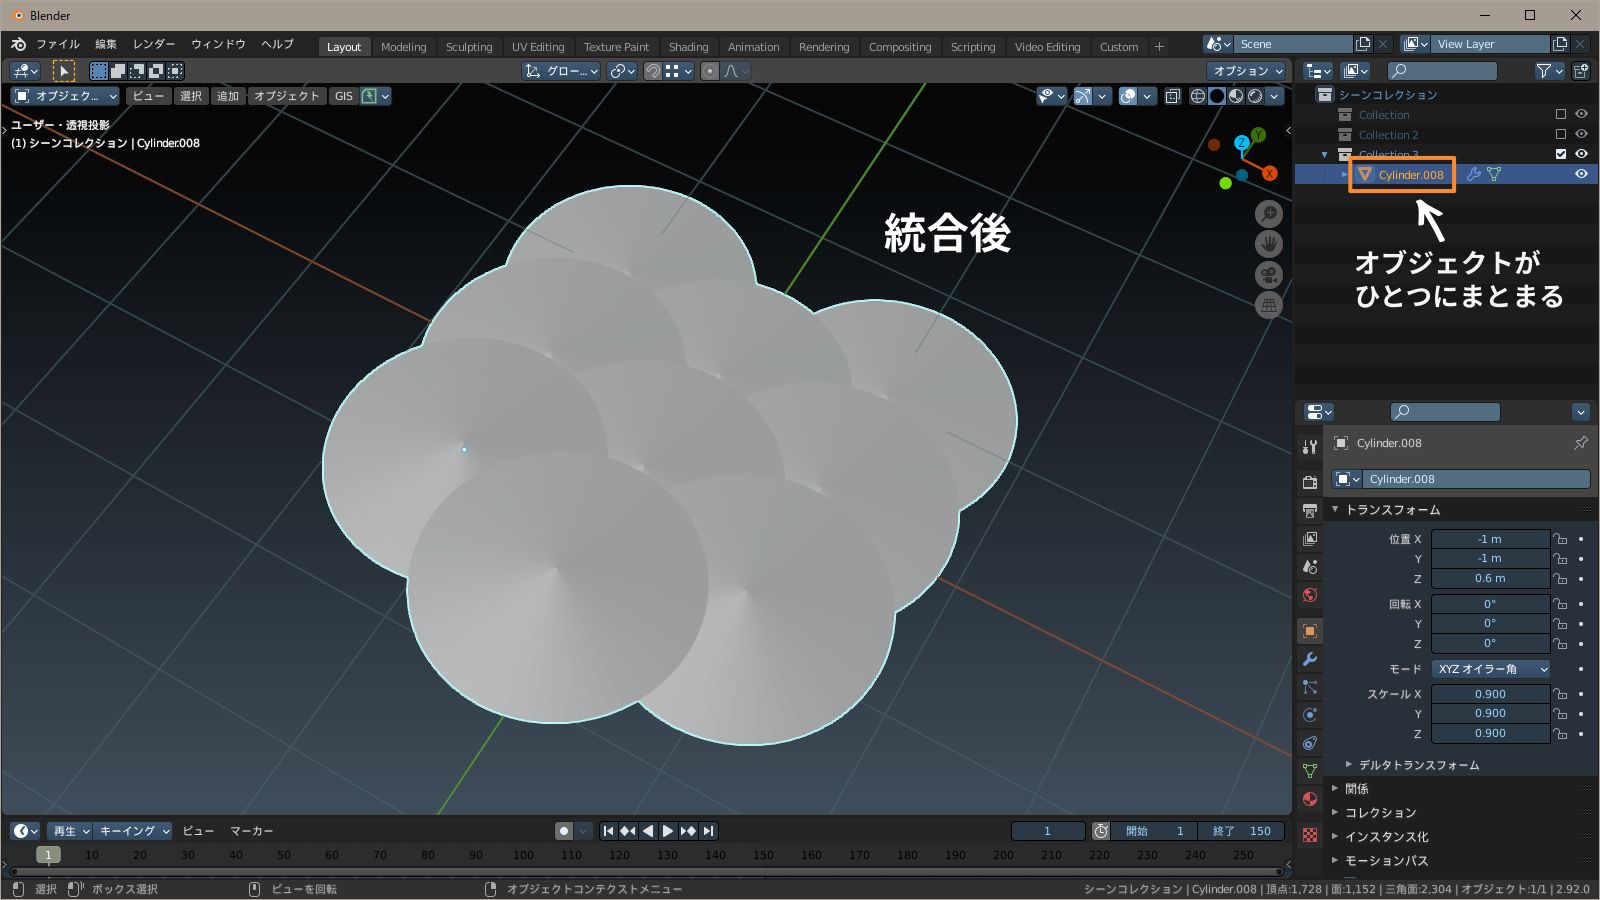Enable Material Preview viewport shading
Image resolution: width=1600 pixels, height=900 pixels.
(1237, 96)
